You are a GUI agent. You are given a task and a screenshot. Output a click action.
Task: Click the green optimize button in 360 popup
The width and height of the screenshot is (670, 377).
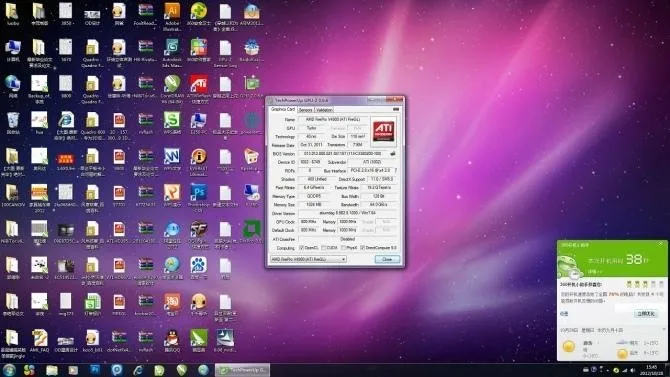click(646, 314)
